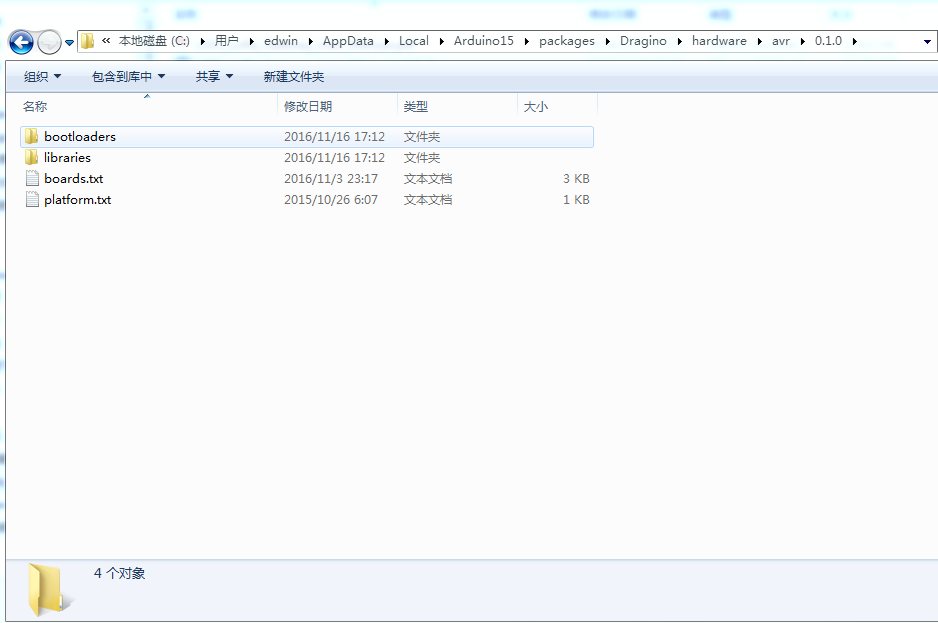Click boards.txt date 2016/11/3 23:17
This screenshot has height=623, width=938.
[x=331, y=178]
